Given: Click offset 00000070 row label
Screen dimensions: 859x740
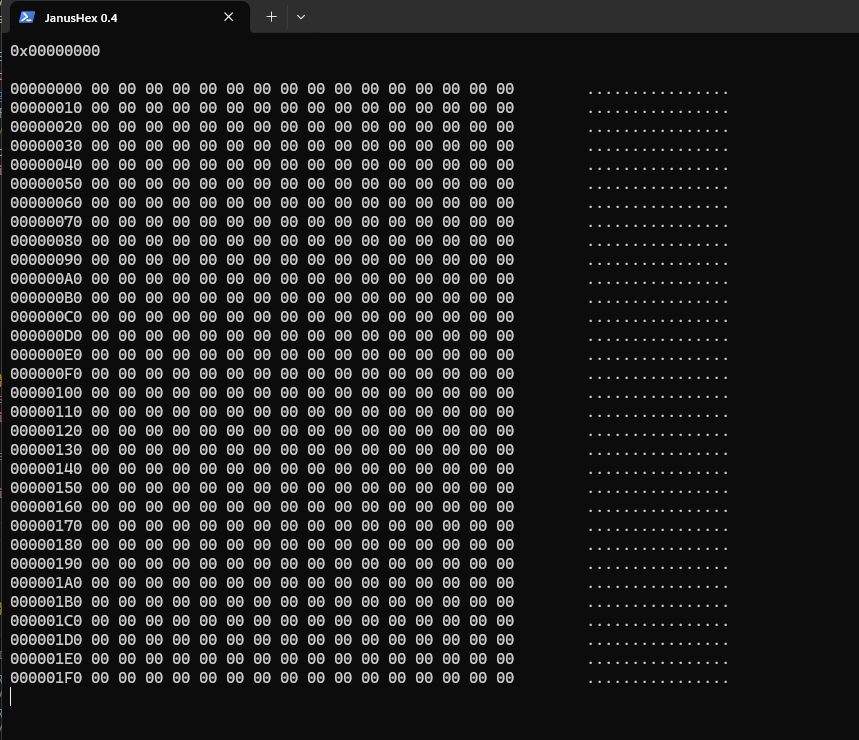Looking at the screenshot, I should pyautogui.click(x=46, y=222).
